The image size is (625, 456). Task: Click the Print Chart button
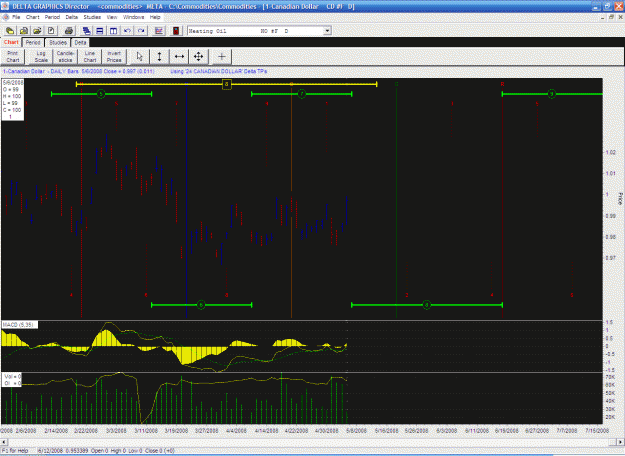coord(13,57)
